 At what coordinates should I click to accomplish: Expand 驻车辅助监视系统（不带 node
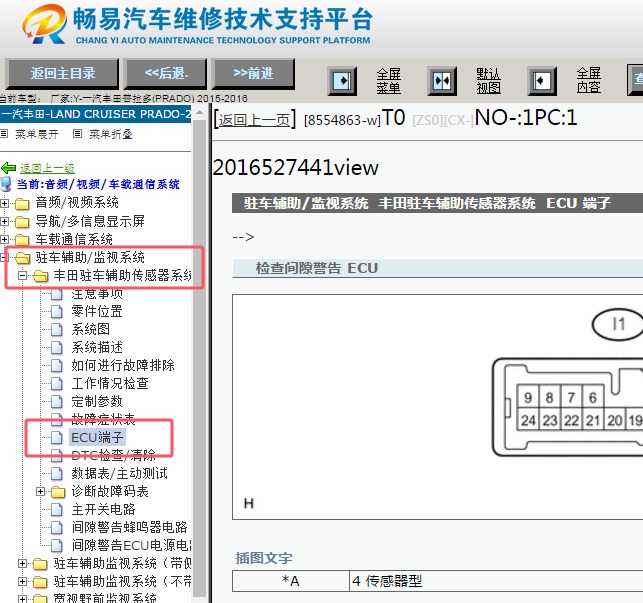pos(23,582)
